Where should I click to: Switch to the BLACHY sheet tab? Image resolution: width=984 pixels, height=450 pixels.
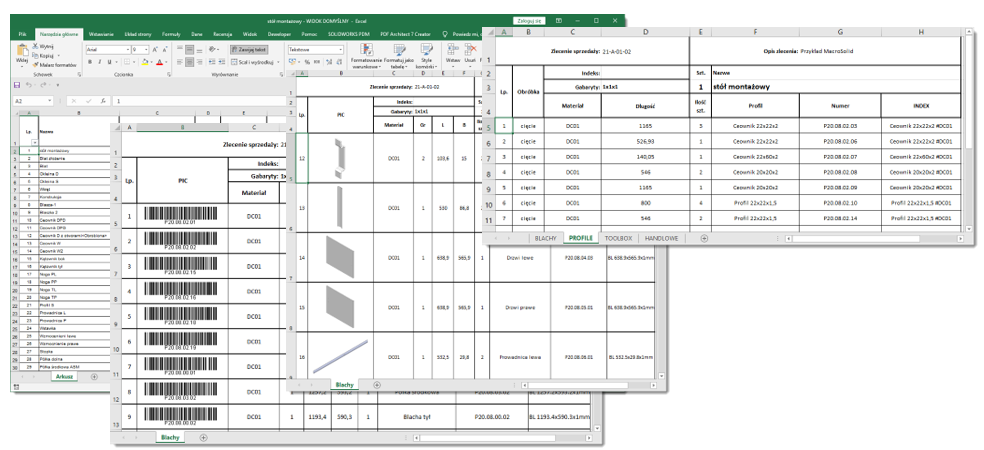(545, 238)
